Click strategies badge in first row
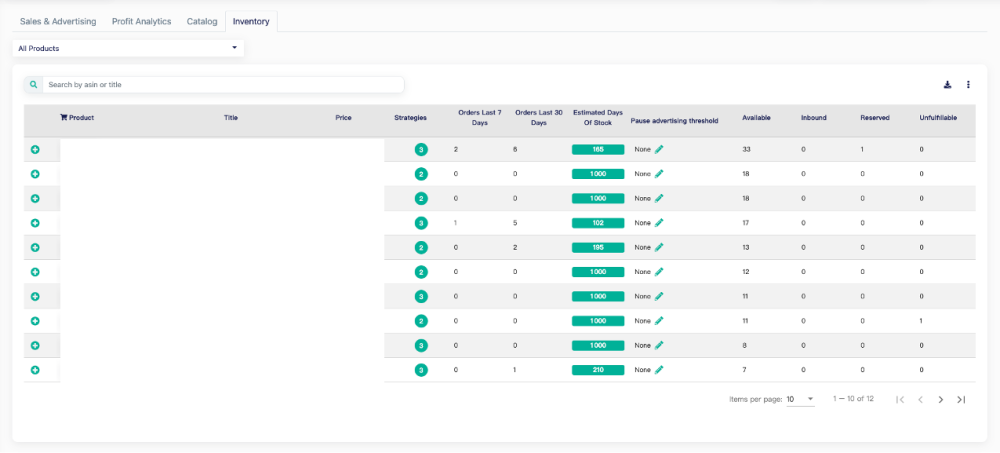Image resolution: width=1000 pixels, height=453 pixels. pyautogui.click(x=421, y=150)
